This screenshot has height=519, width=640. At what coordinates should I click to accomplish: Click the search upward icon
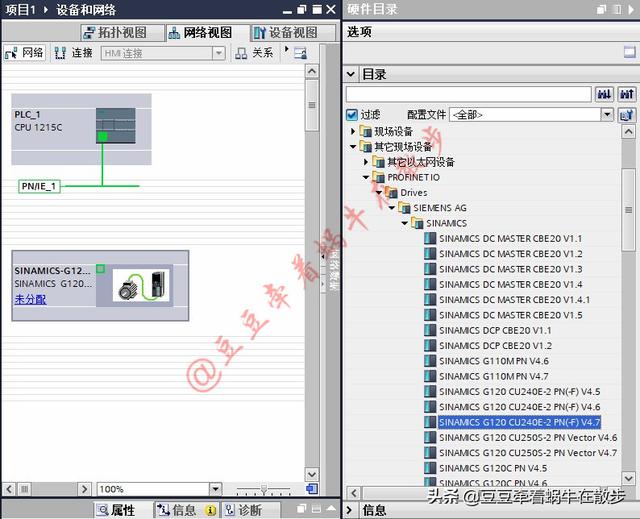pyautogui.click(x=627, y=94)
